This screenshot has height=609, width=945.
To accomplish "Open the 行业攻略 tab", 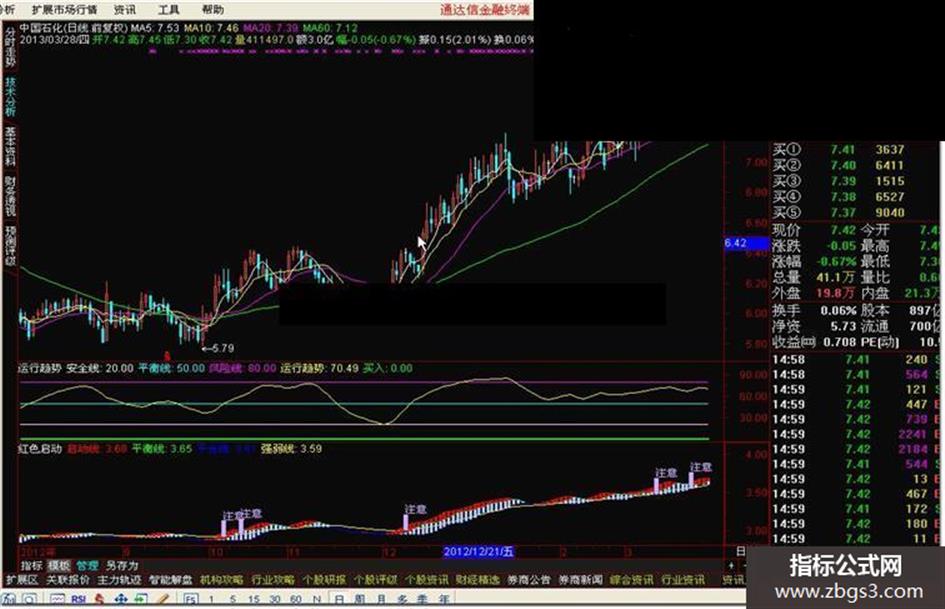I will click(x=272, y=580).
